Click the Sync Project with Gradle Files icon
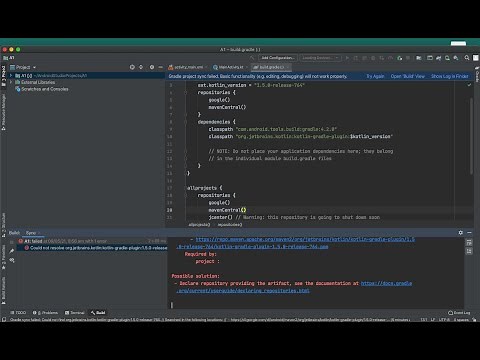480x360 pixels. [x=438, y=58]
